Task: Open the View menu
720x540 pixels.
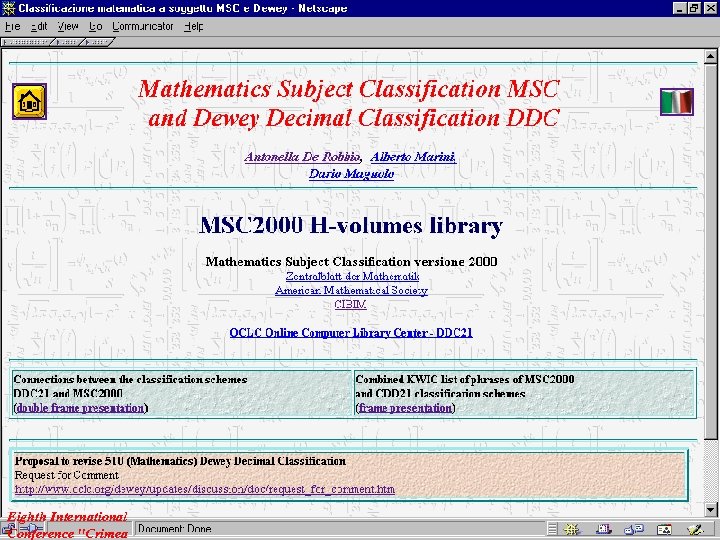Action: (x=68, y=27)
